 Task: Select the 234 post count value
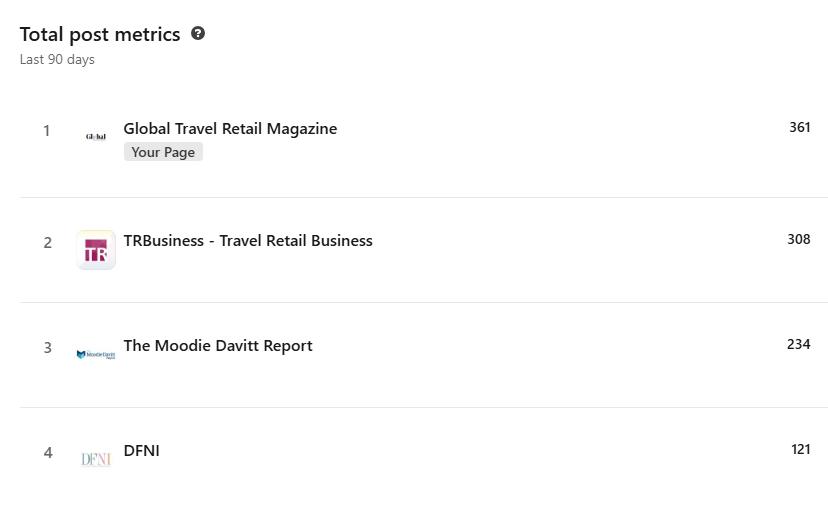coord(798,344)
